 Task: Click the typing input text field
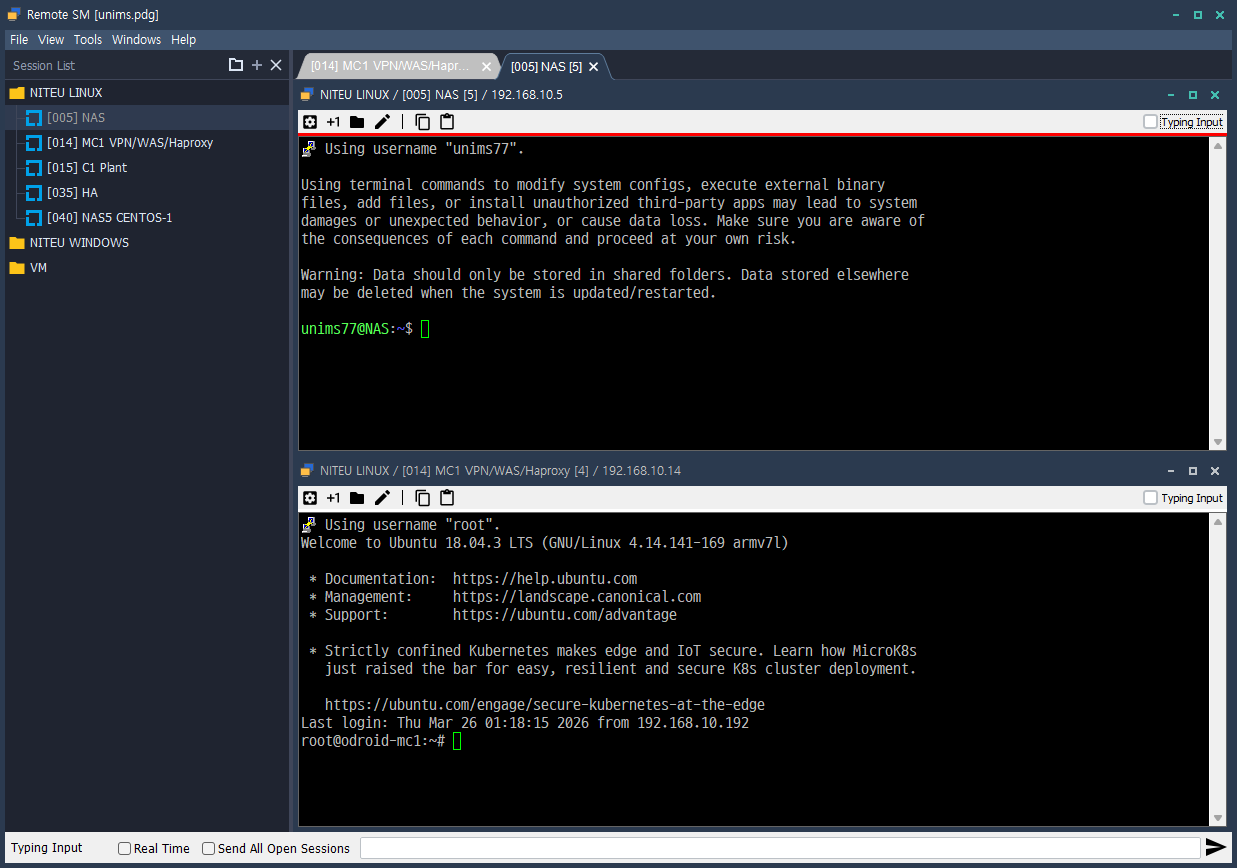pos(780,847)
